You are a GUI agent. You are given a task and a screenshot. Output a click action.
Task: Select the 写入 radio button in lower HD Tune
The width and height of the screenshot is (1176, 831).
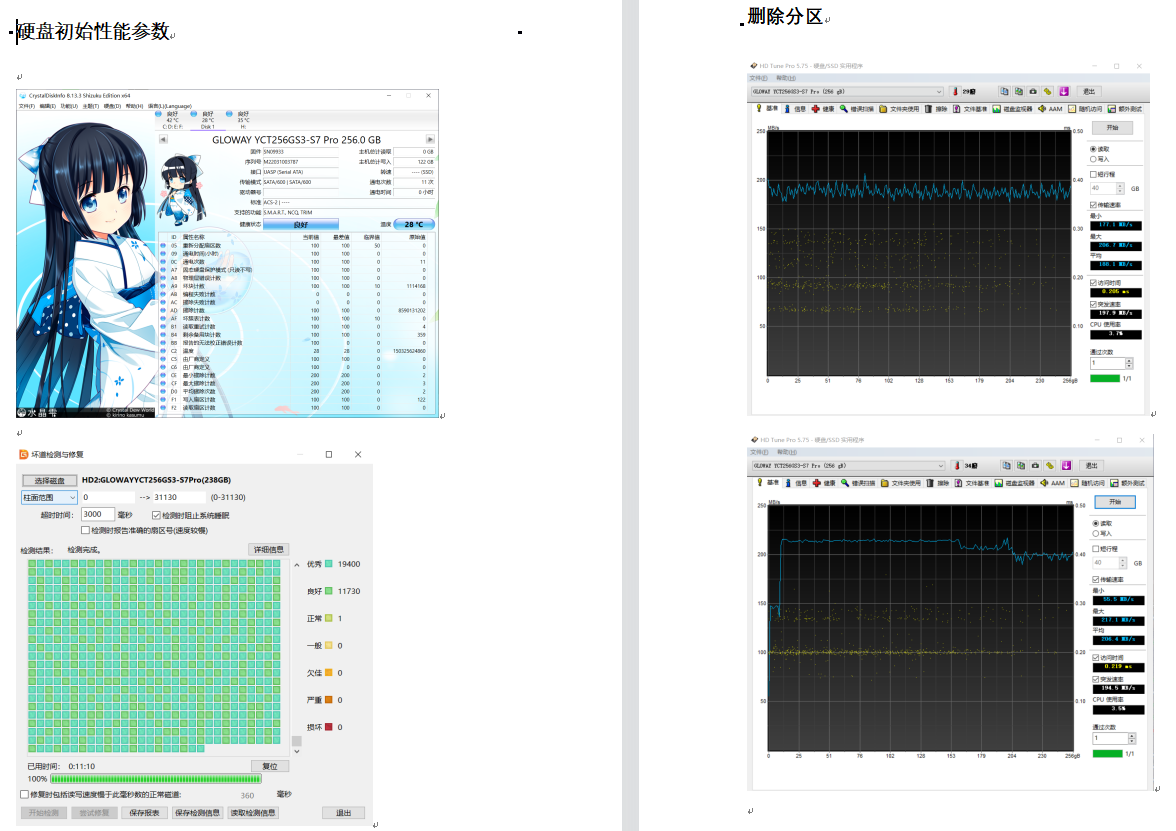tap(1096, 533)
